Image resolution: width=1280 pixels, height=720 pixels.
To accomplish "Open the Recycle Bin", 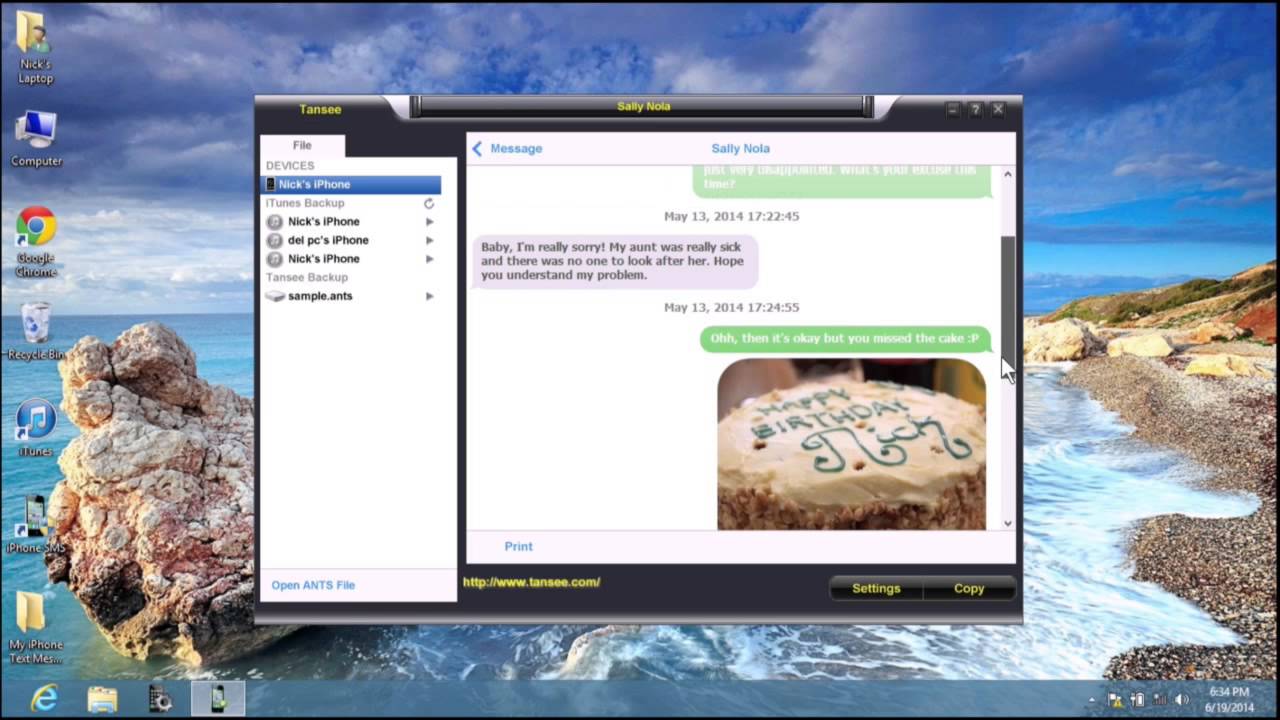I will [36, 331].
